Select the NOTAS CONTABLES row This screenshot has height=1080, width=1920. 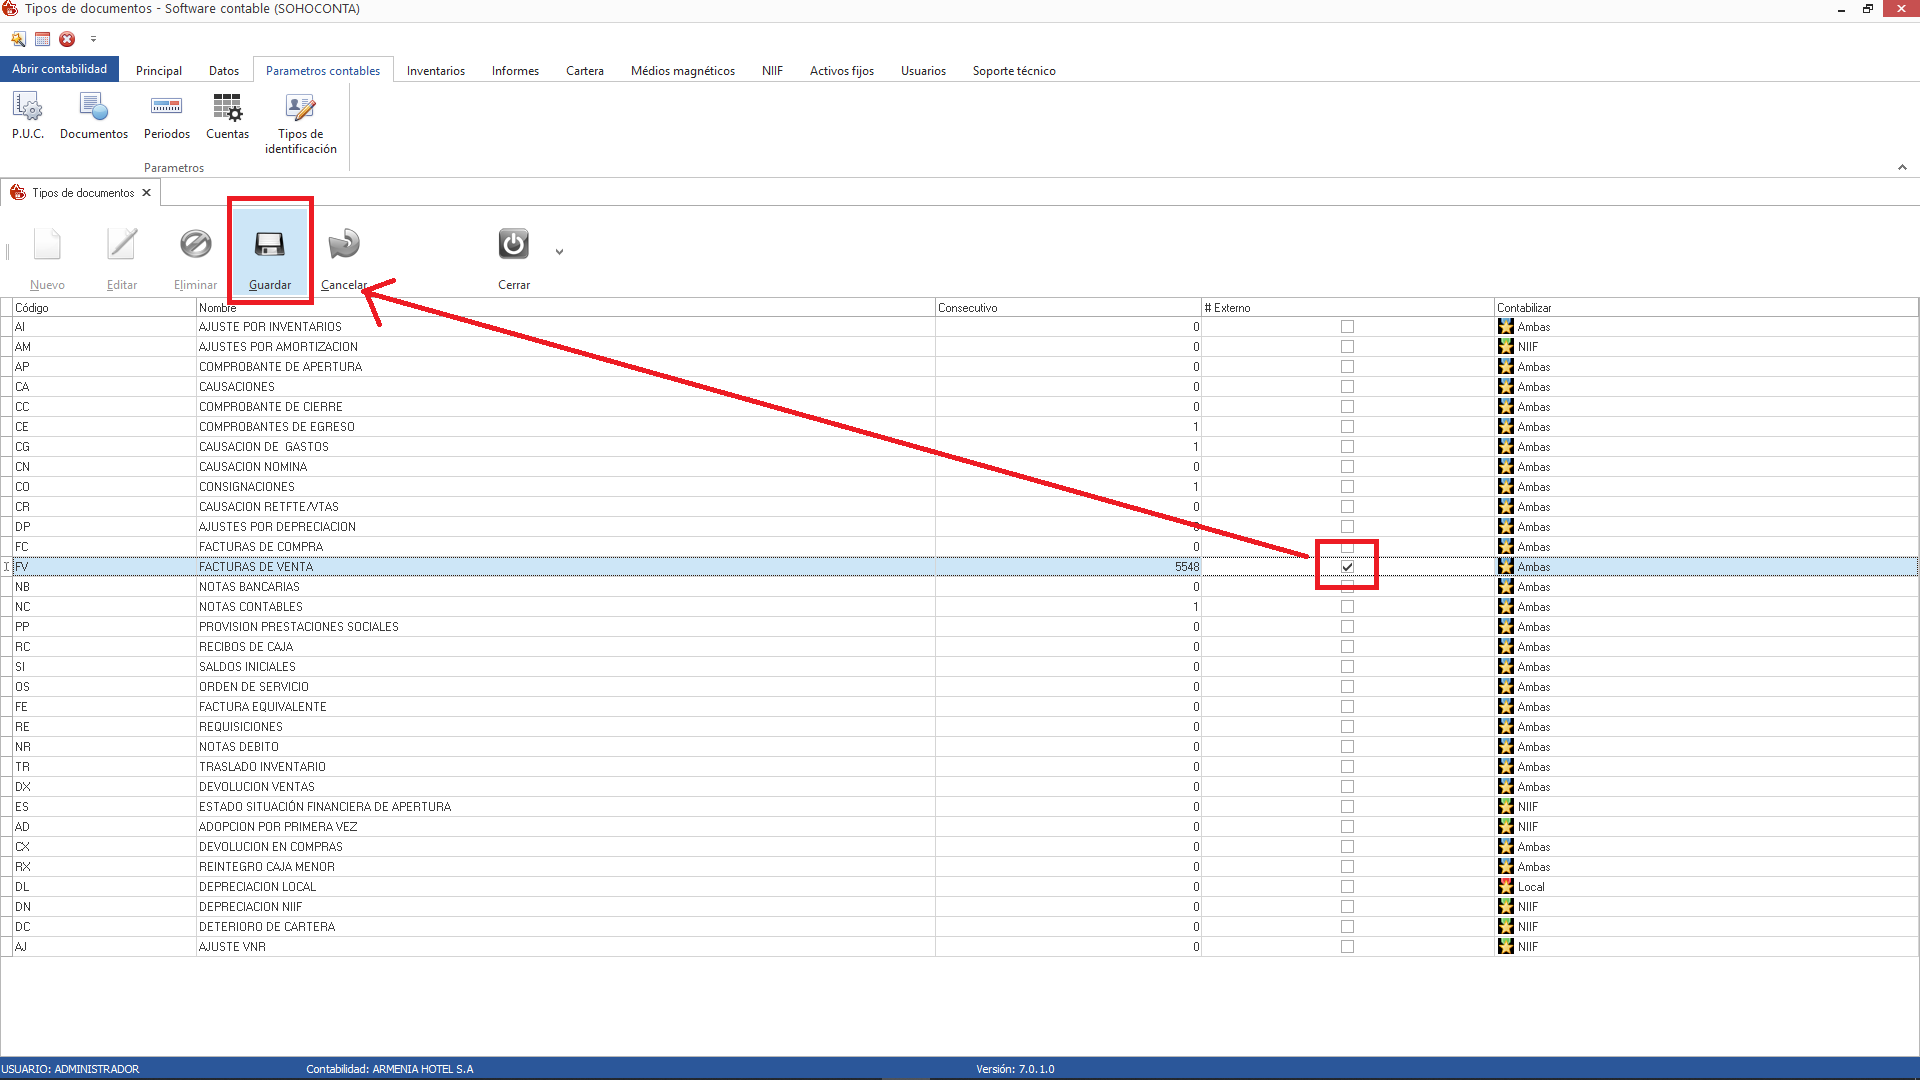pyautogui.click(x=250, y=607)
